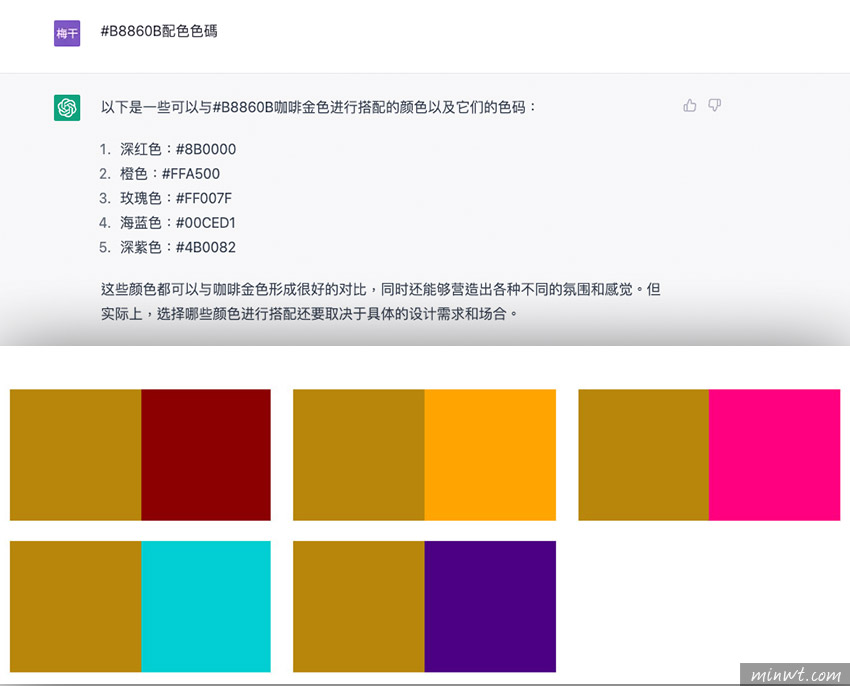Screen dimensions: 850x686
Task: Click the gold swatch beside deep purple
Action: [359, 606]
